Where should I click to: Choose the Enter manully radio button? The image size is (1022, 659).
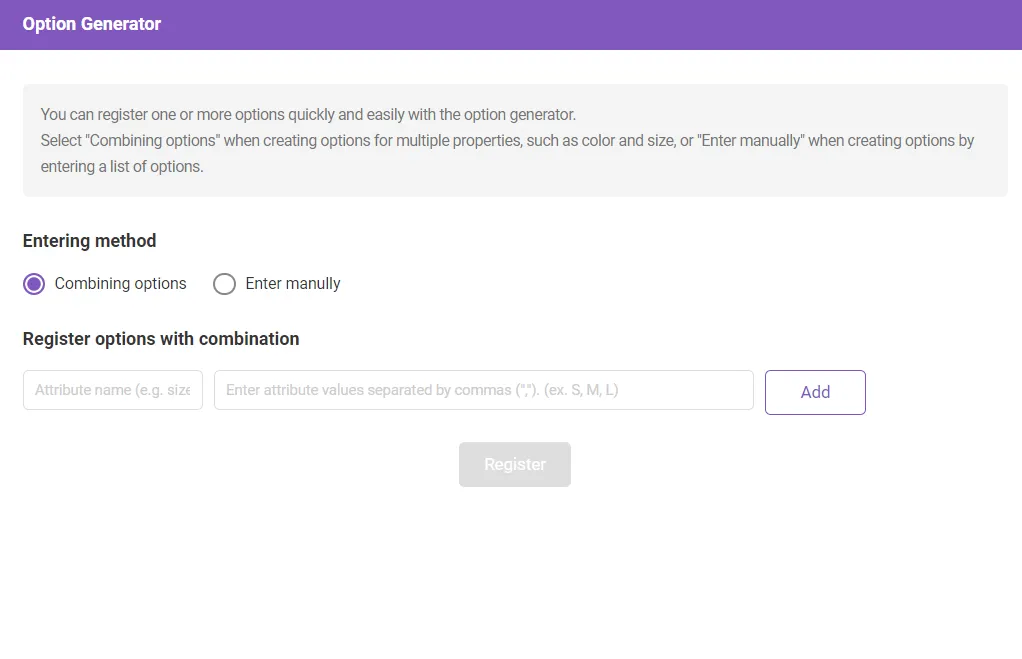(x=225, y=284)
